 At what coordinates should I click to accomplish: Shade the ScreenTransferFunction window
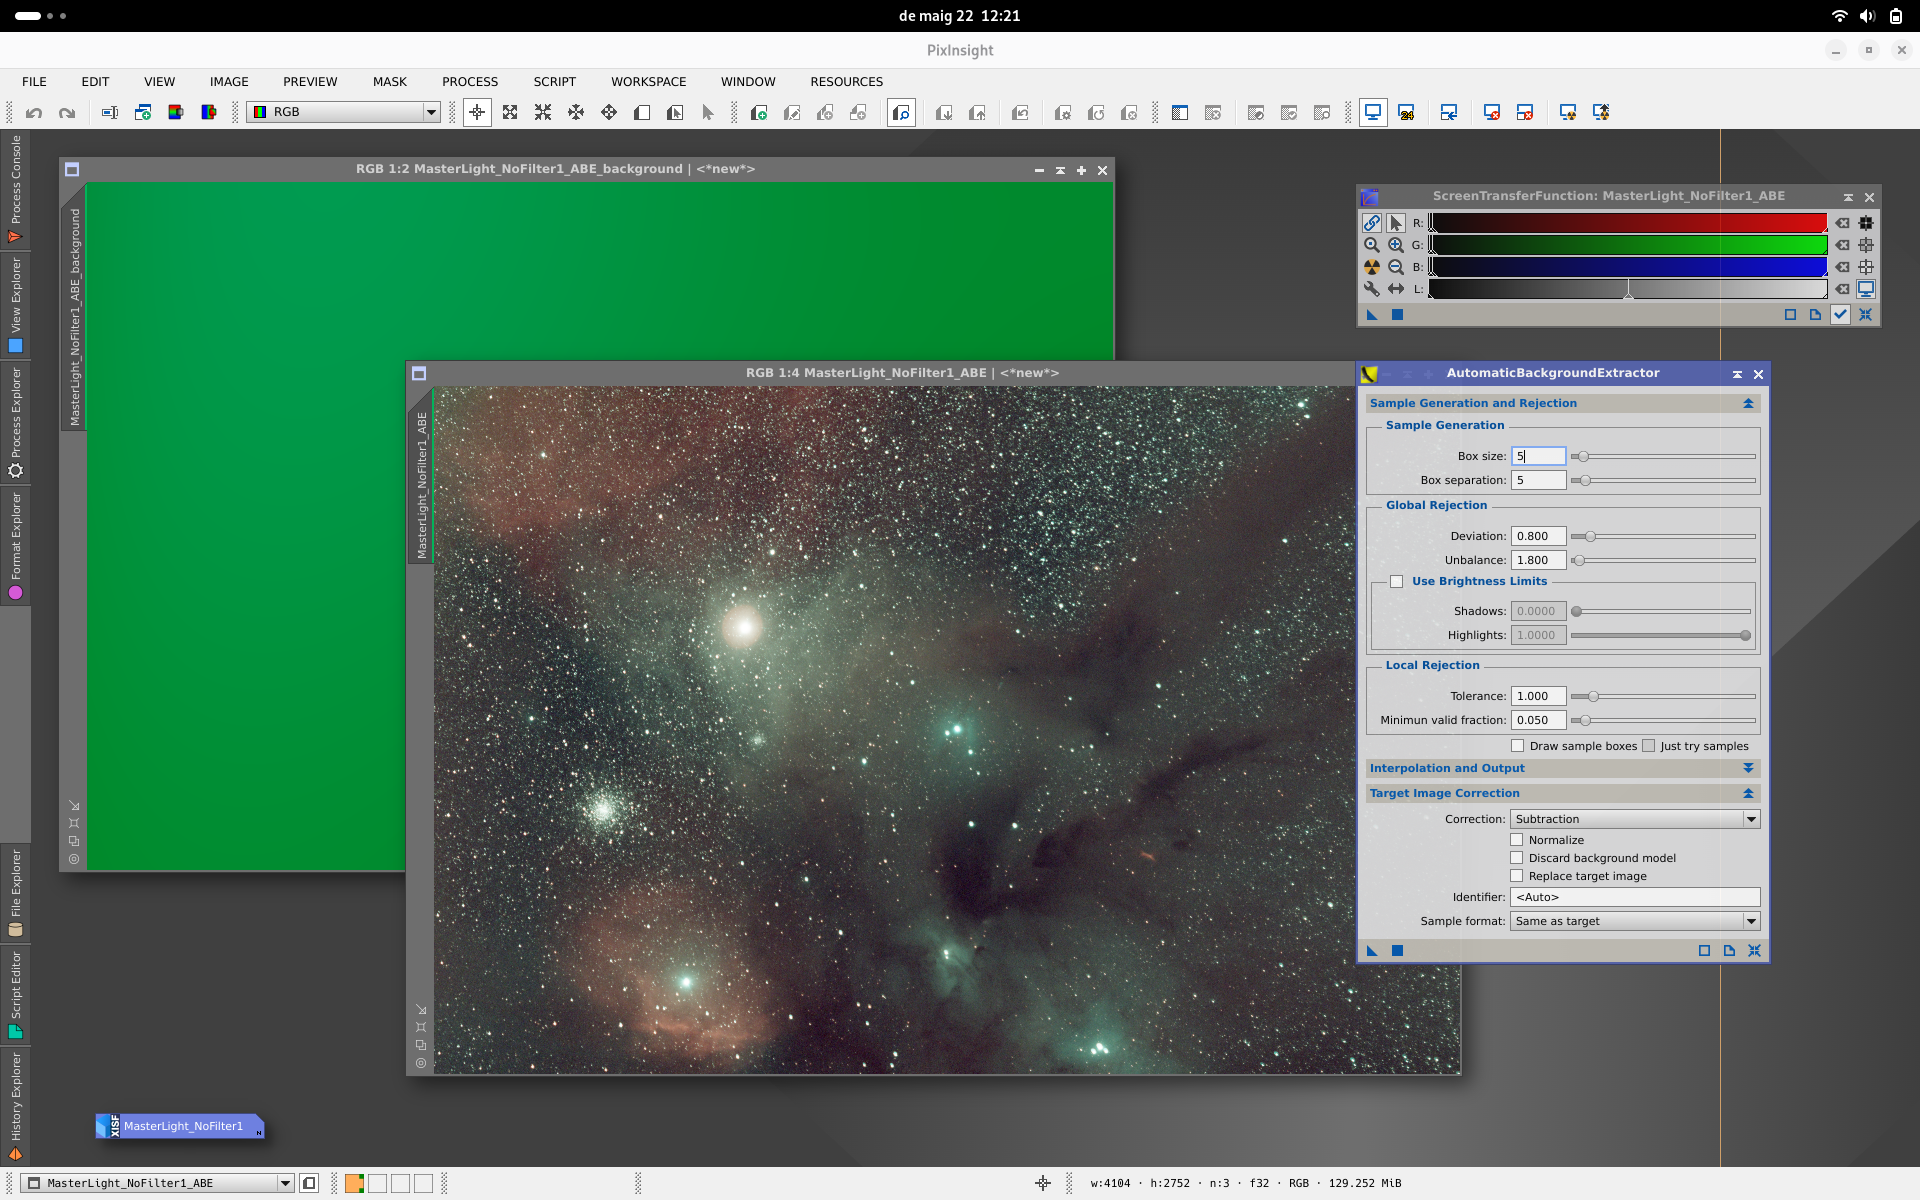coord(1848,197)
